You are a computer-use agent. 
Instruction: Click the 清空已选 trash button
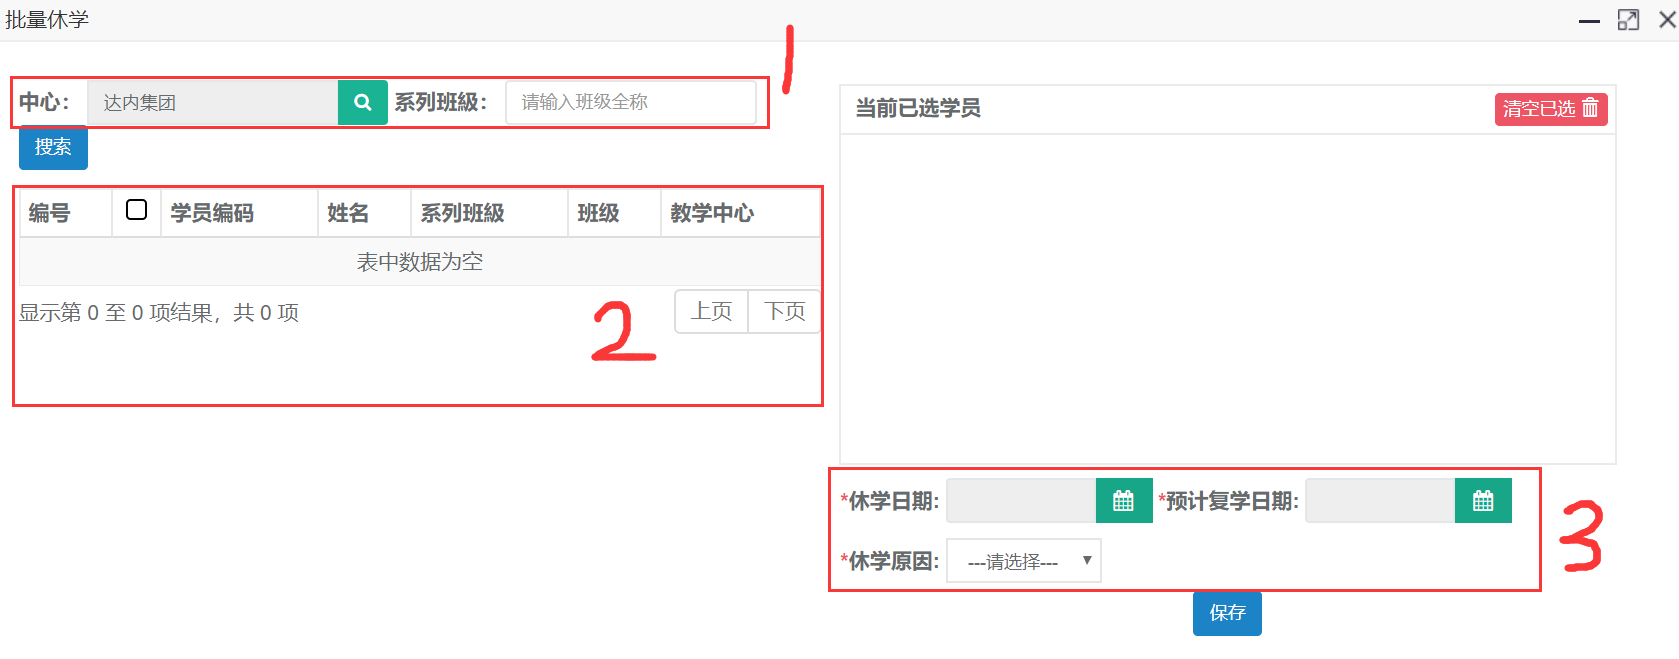pos(1550,109)
